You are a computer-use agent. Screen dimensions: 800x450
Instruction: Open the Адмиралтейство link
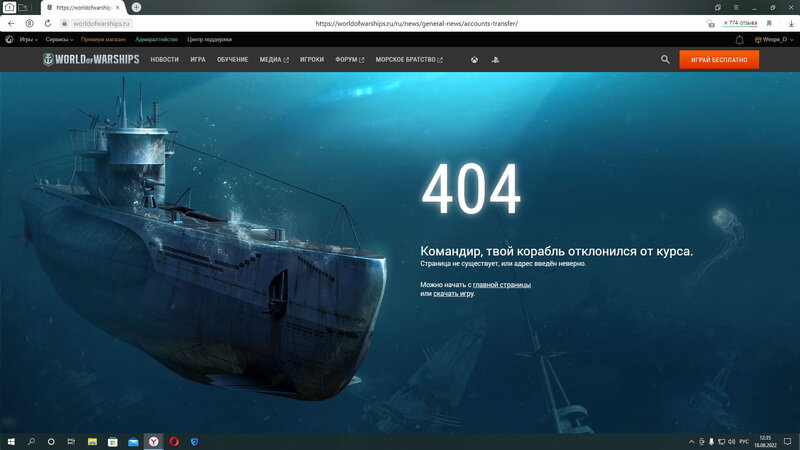tap(156, 39)
